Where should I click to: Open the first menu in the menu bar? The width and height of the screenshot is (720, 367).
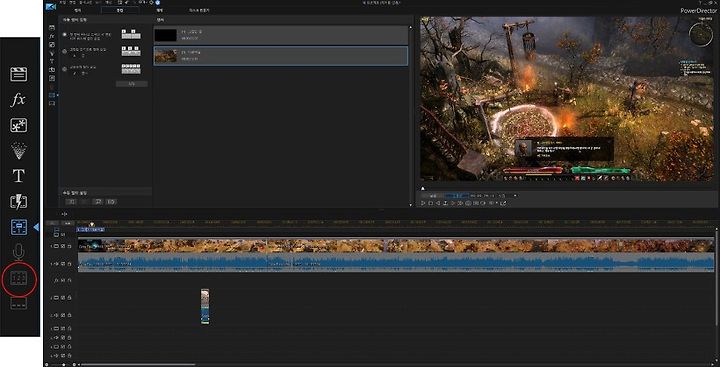62,2
